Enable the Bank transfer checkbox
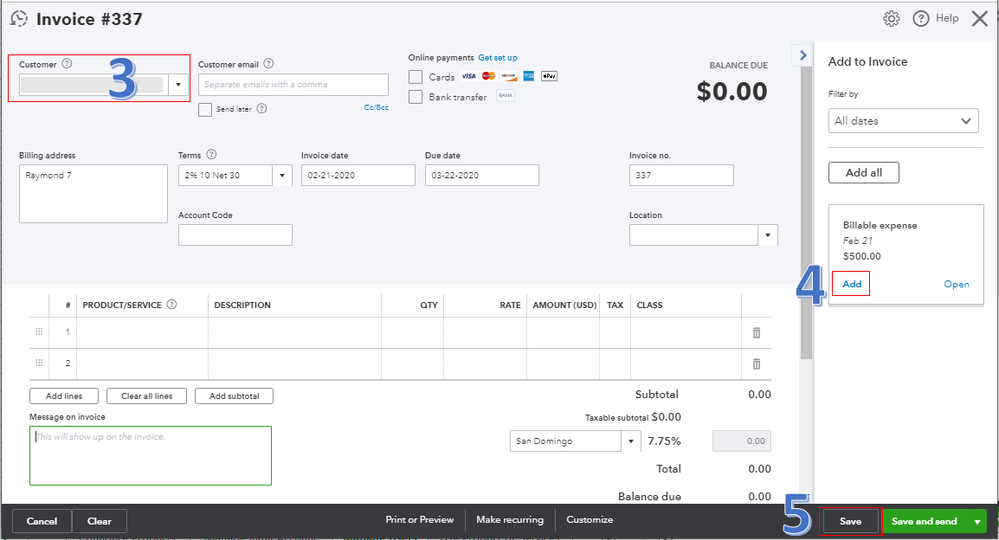 coord(415,97)
